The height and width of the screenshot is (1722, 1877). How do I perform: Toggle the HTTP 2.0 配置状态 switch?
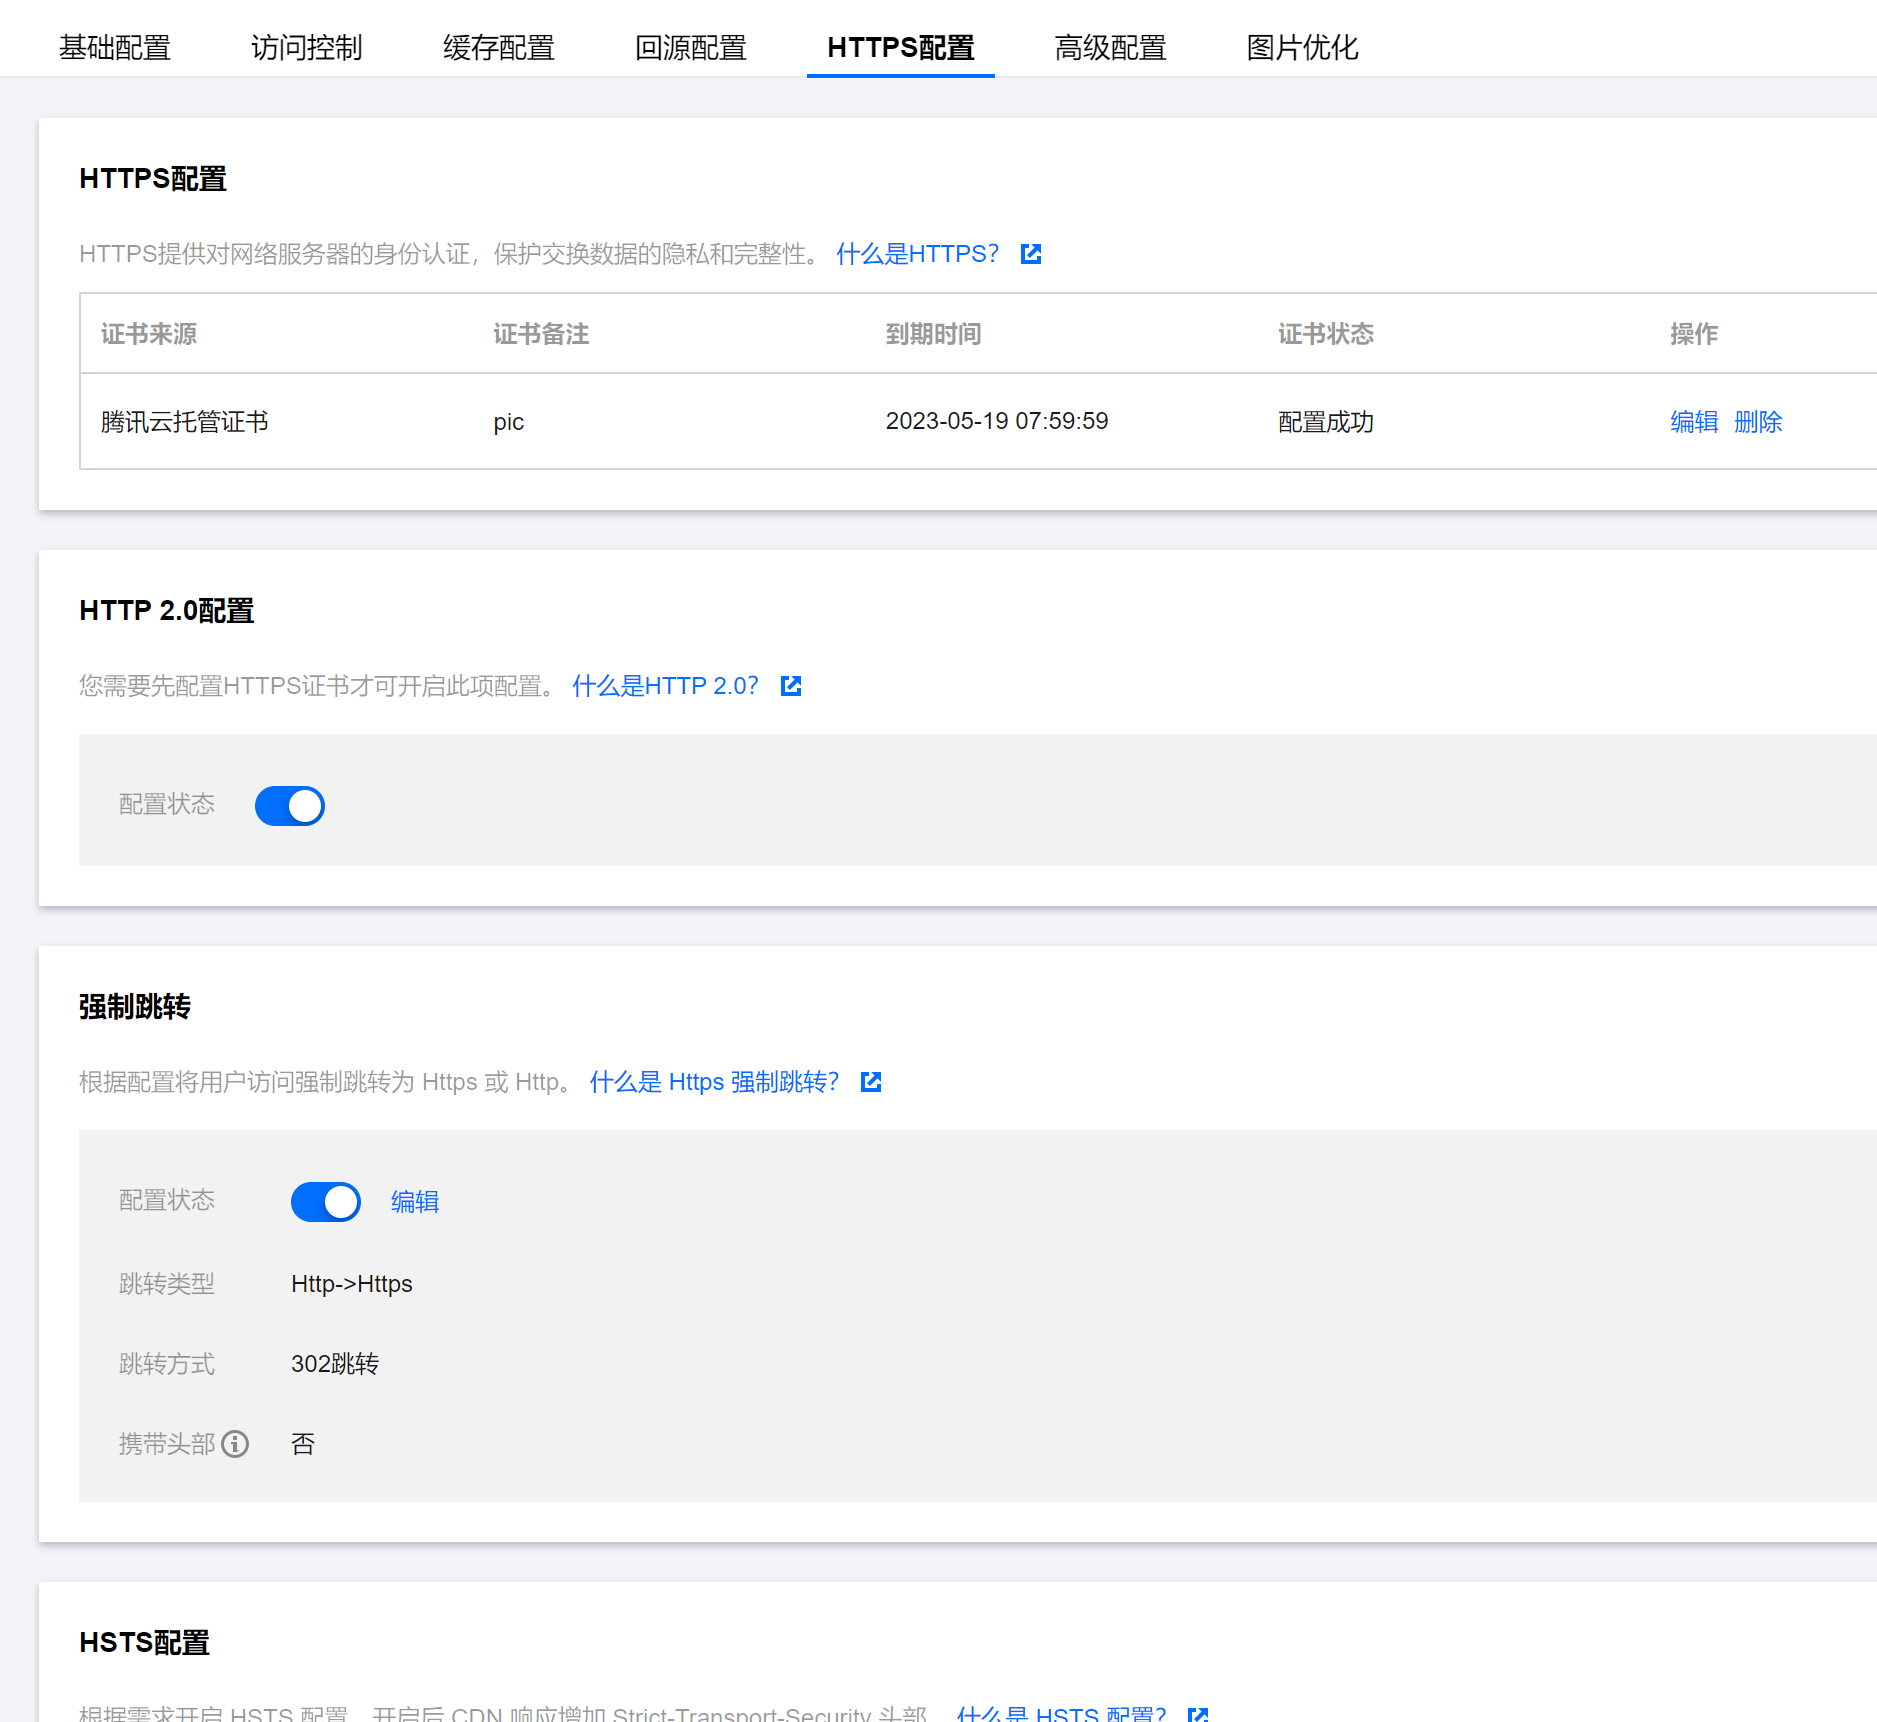click(x=290, y=806)
